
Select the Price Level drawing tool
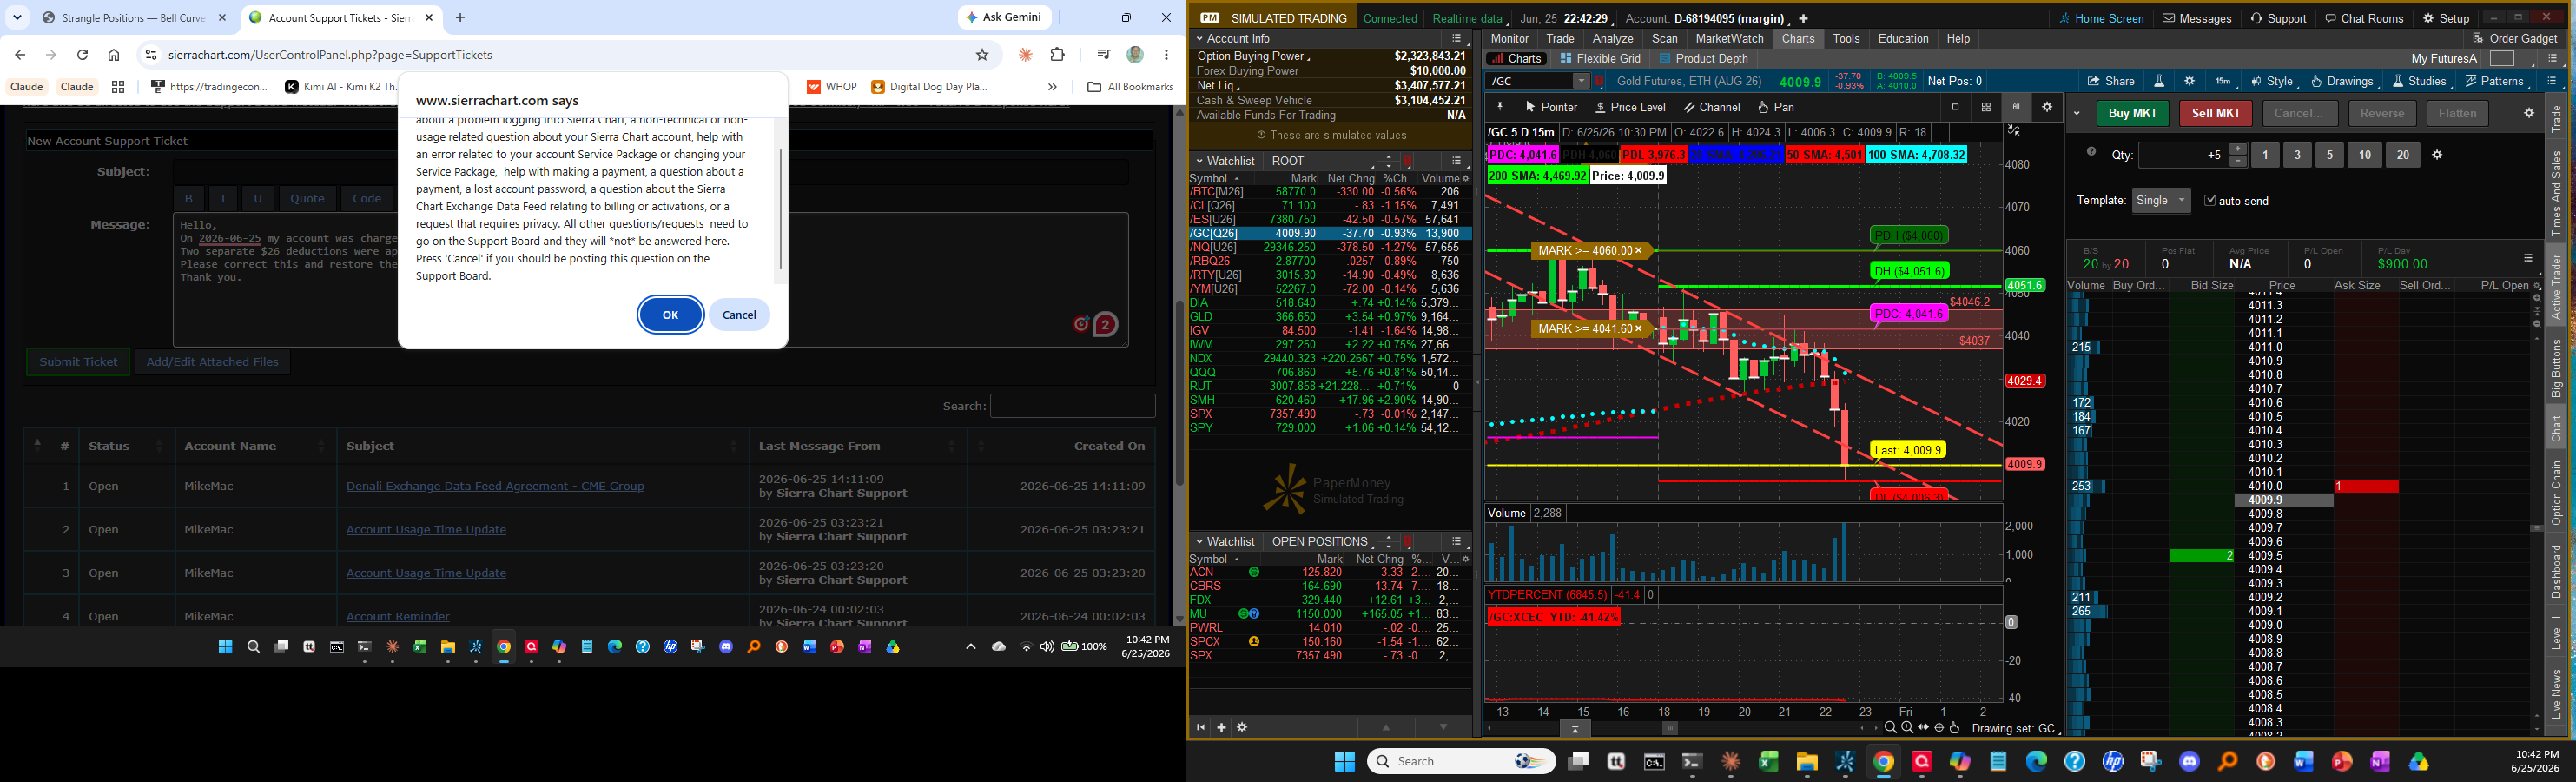click(x=1630, y=107)
